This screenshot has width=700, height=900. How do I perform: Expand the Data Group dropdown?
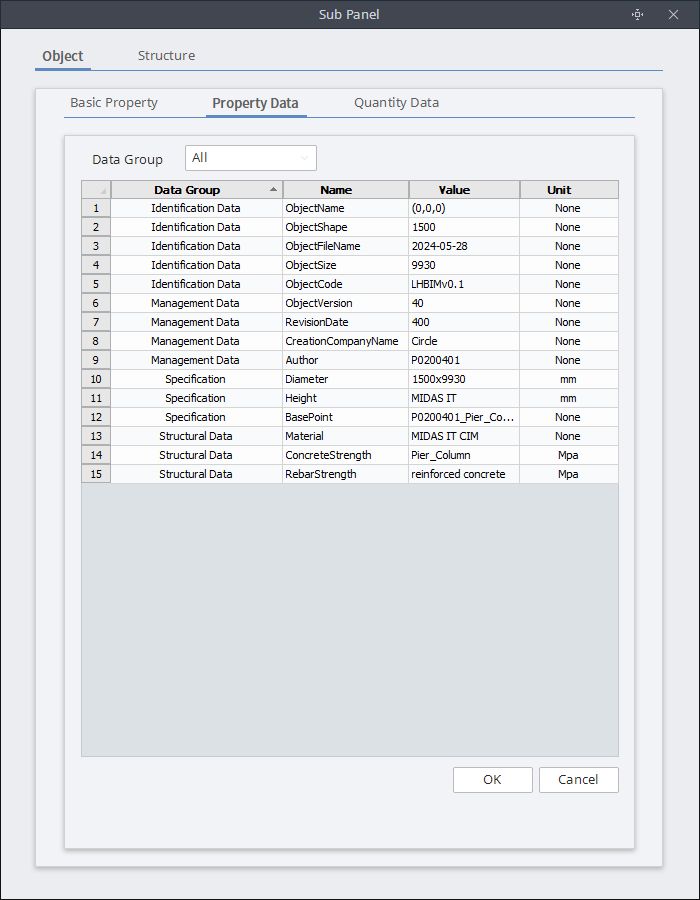tap(251, 158)
